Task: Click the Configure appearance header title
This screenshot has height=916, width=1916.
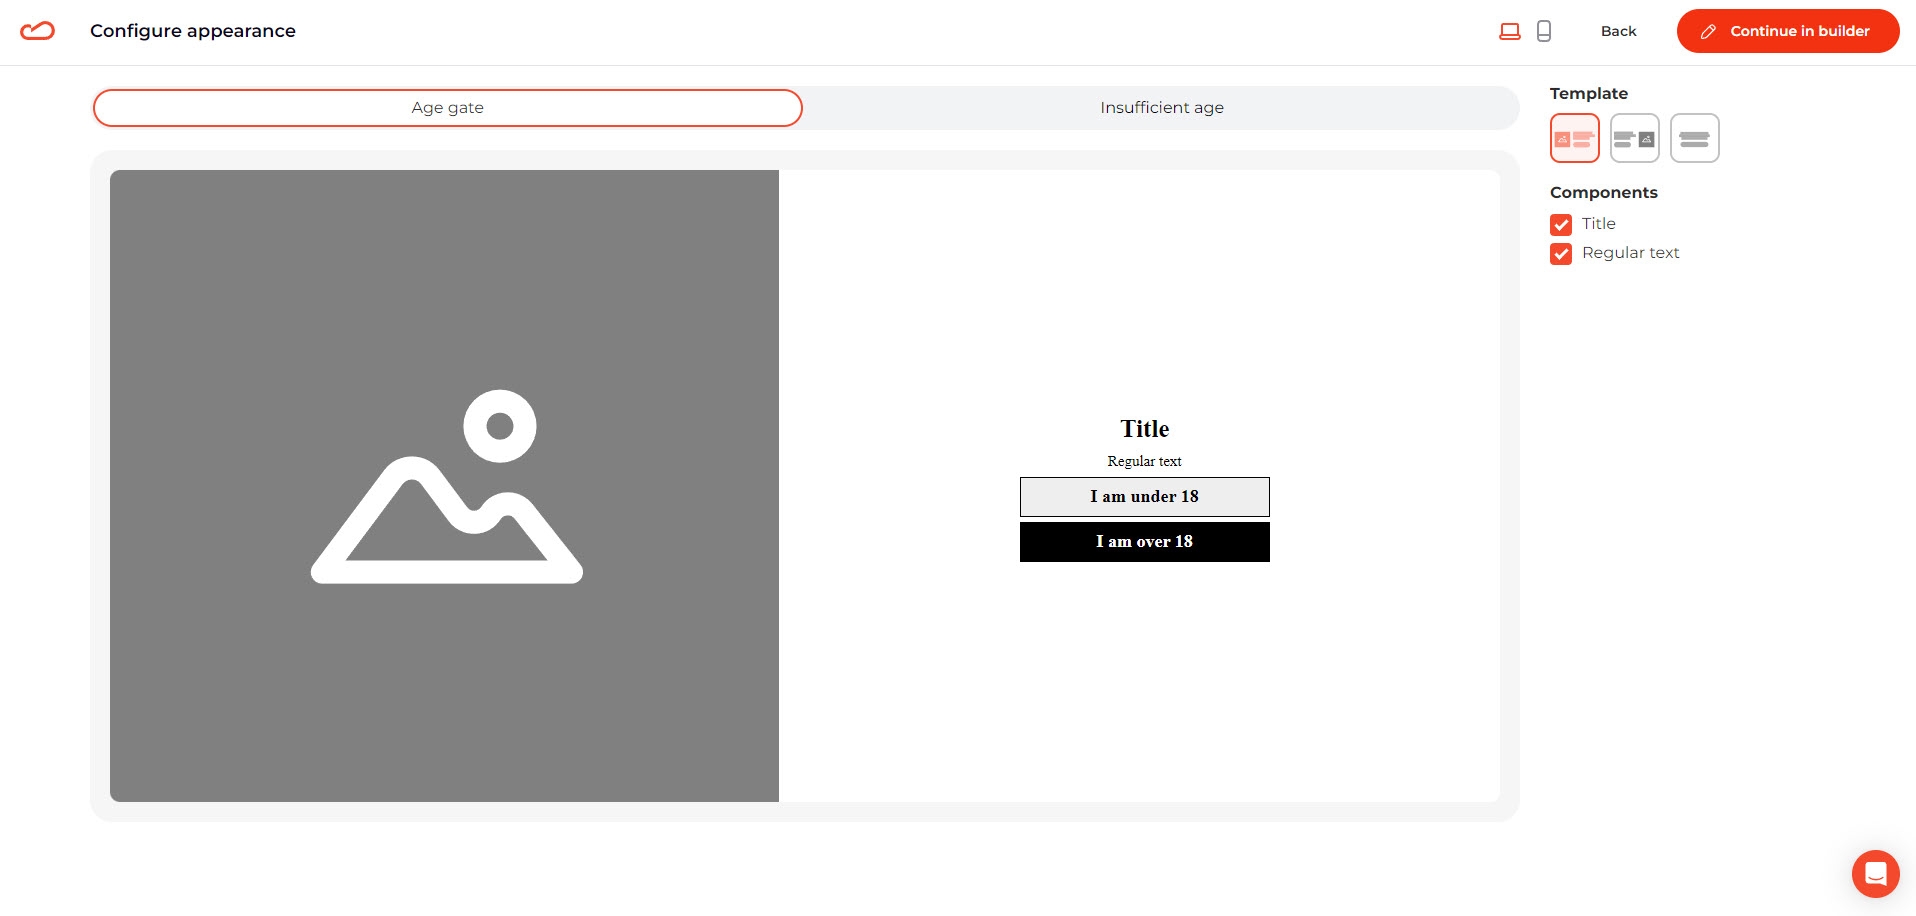Action: click(x=193, y=31)
